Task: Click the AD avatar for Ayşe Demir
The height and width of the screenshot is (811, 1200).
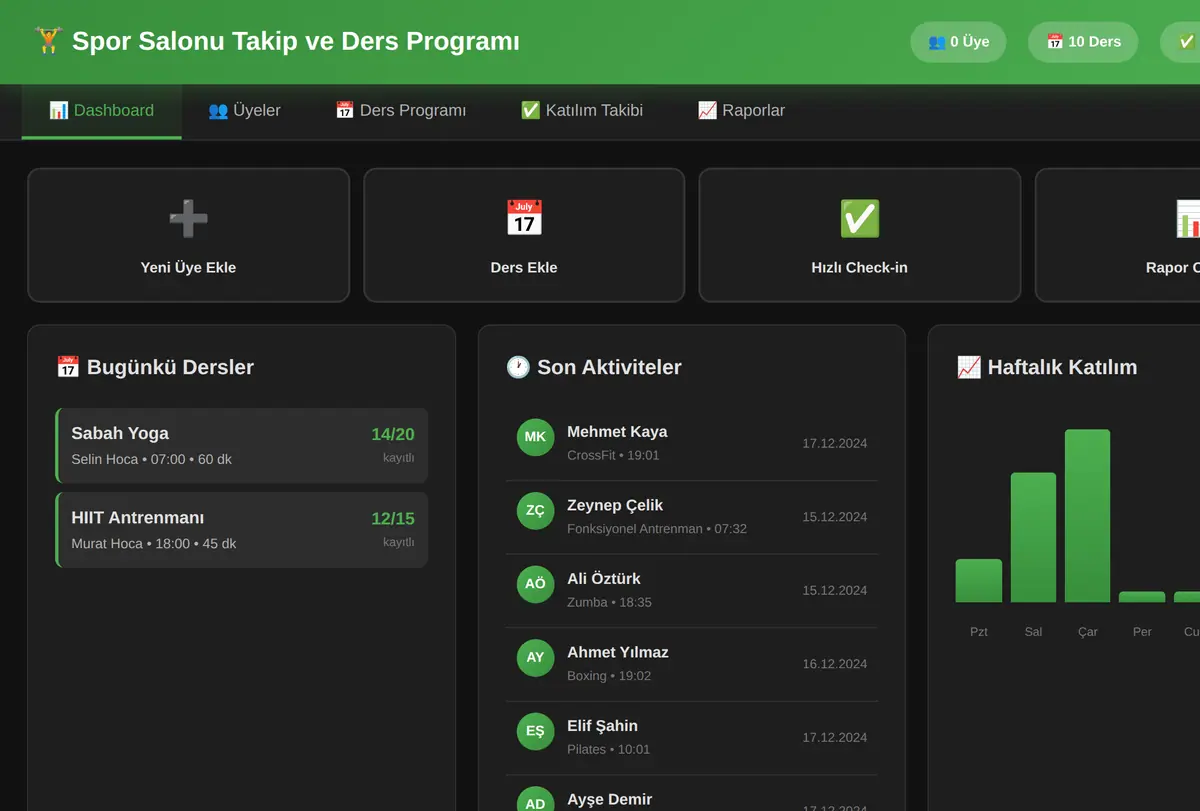Action: tap(535, 800)
